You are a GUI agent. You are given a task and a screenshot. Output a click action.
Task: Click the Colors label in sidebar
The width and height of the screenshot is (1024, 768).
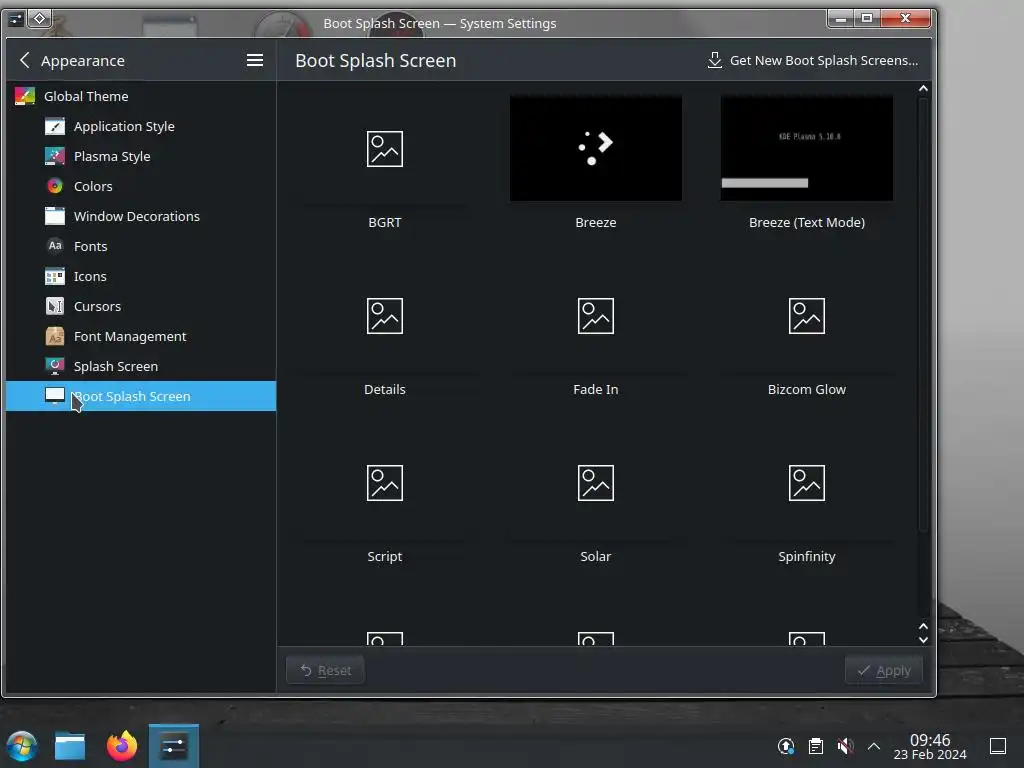coord(93,186)
